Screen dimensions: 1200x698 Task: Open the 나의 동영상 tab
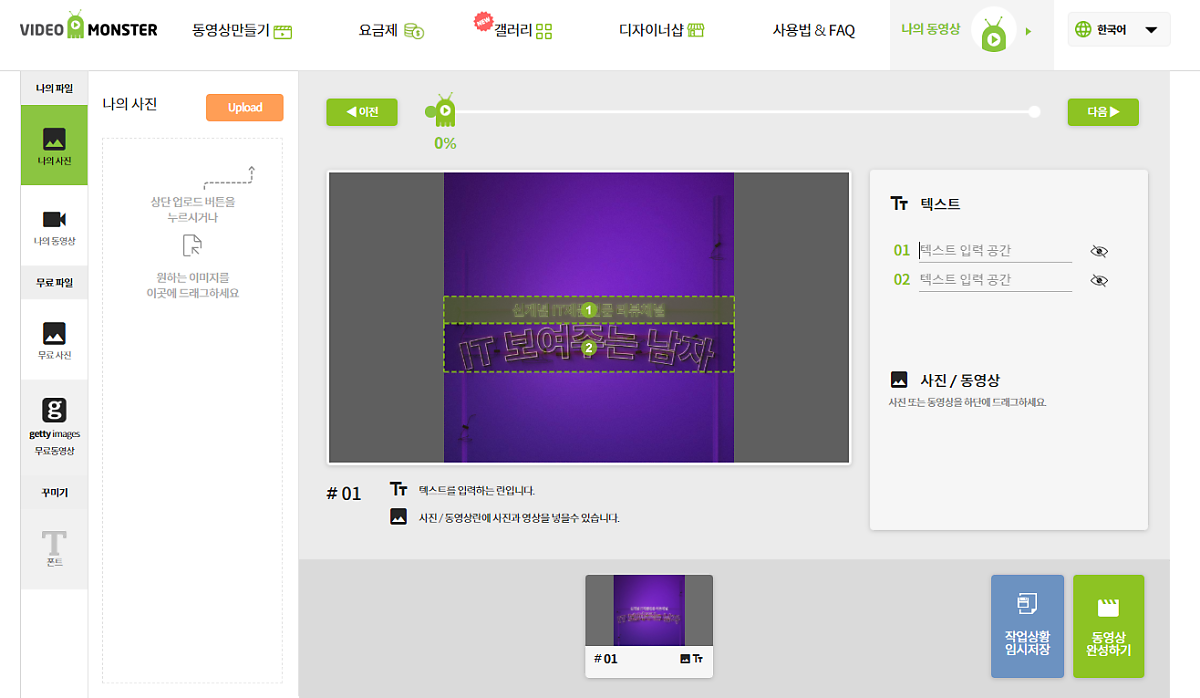[x=930, y=30]
